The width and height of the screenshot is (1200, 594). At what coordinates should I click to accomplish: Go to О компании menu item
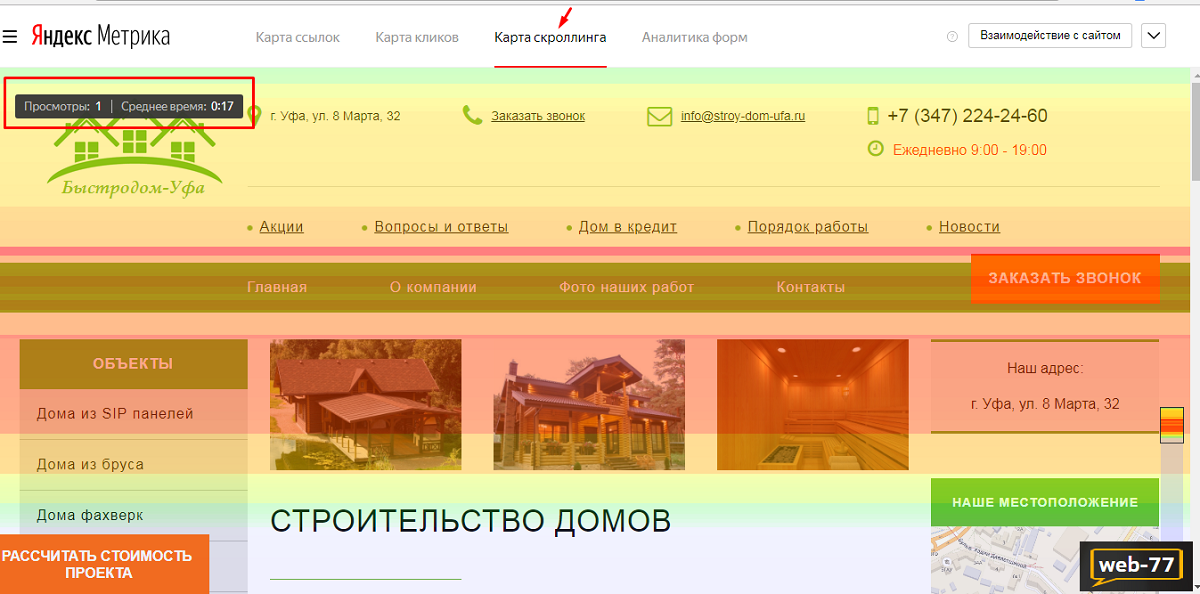click(433, 287)
